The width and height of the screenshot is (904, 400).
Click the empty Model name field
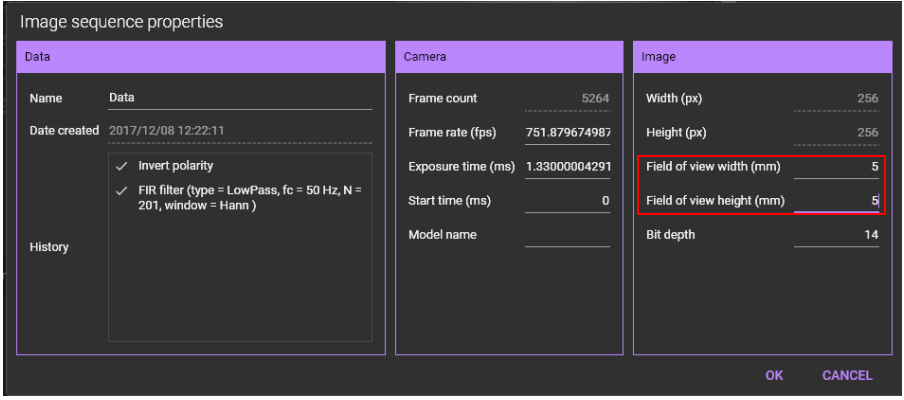(567, 235)
